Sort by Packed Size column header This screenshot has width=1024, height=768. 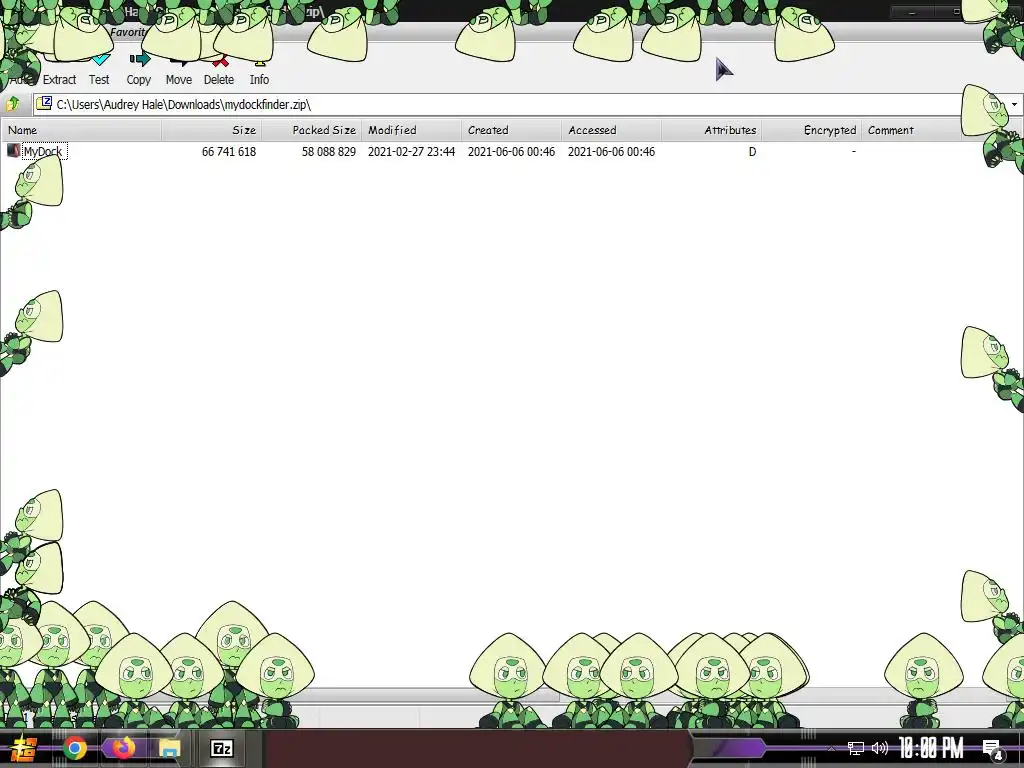click(312, 130)
